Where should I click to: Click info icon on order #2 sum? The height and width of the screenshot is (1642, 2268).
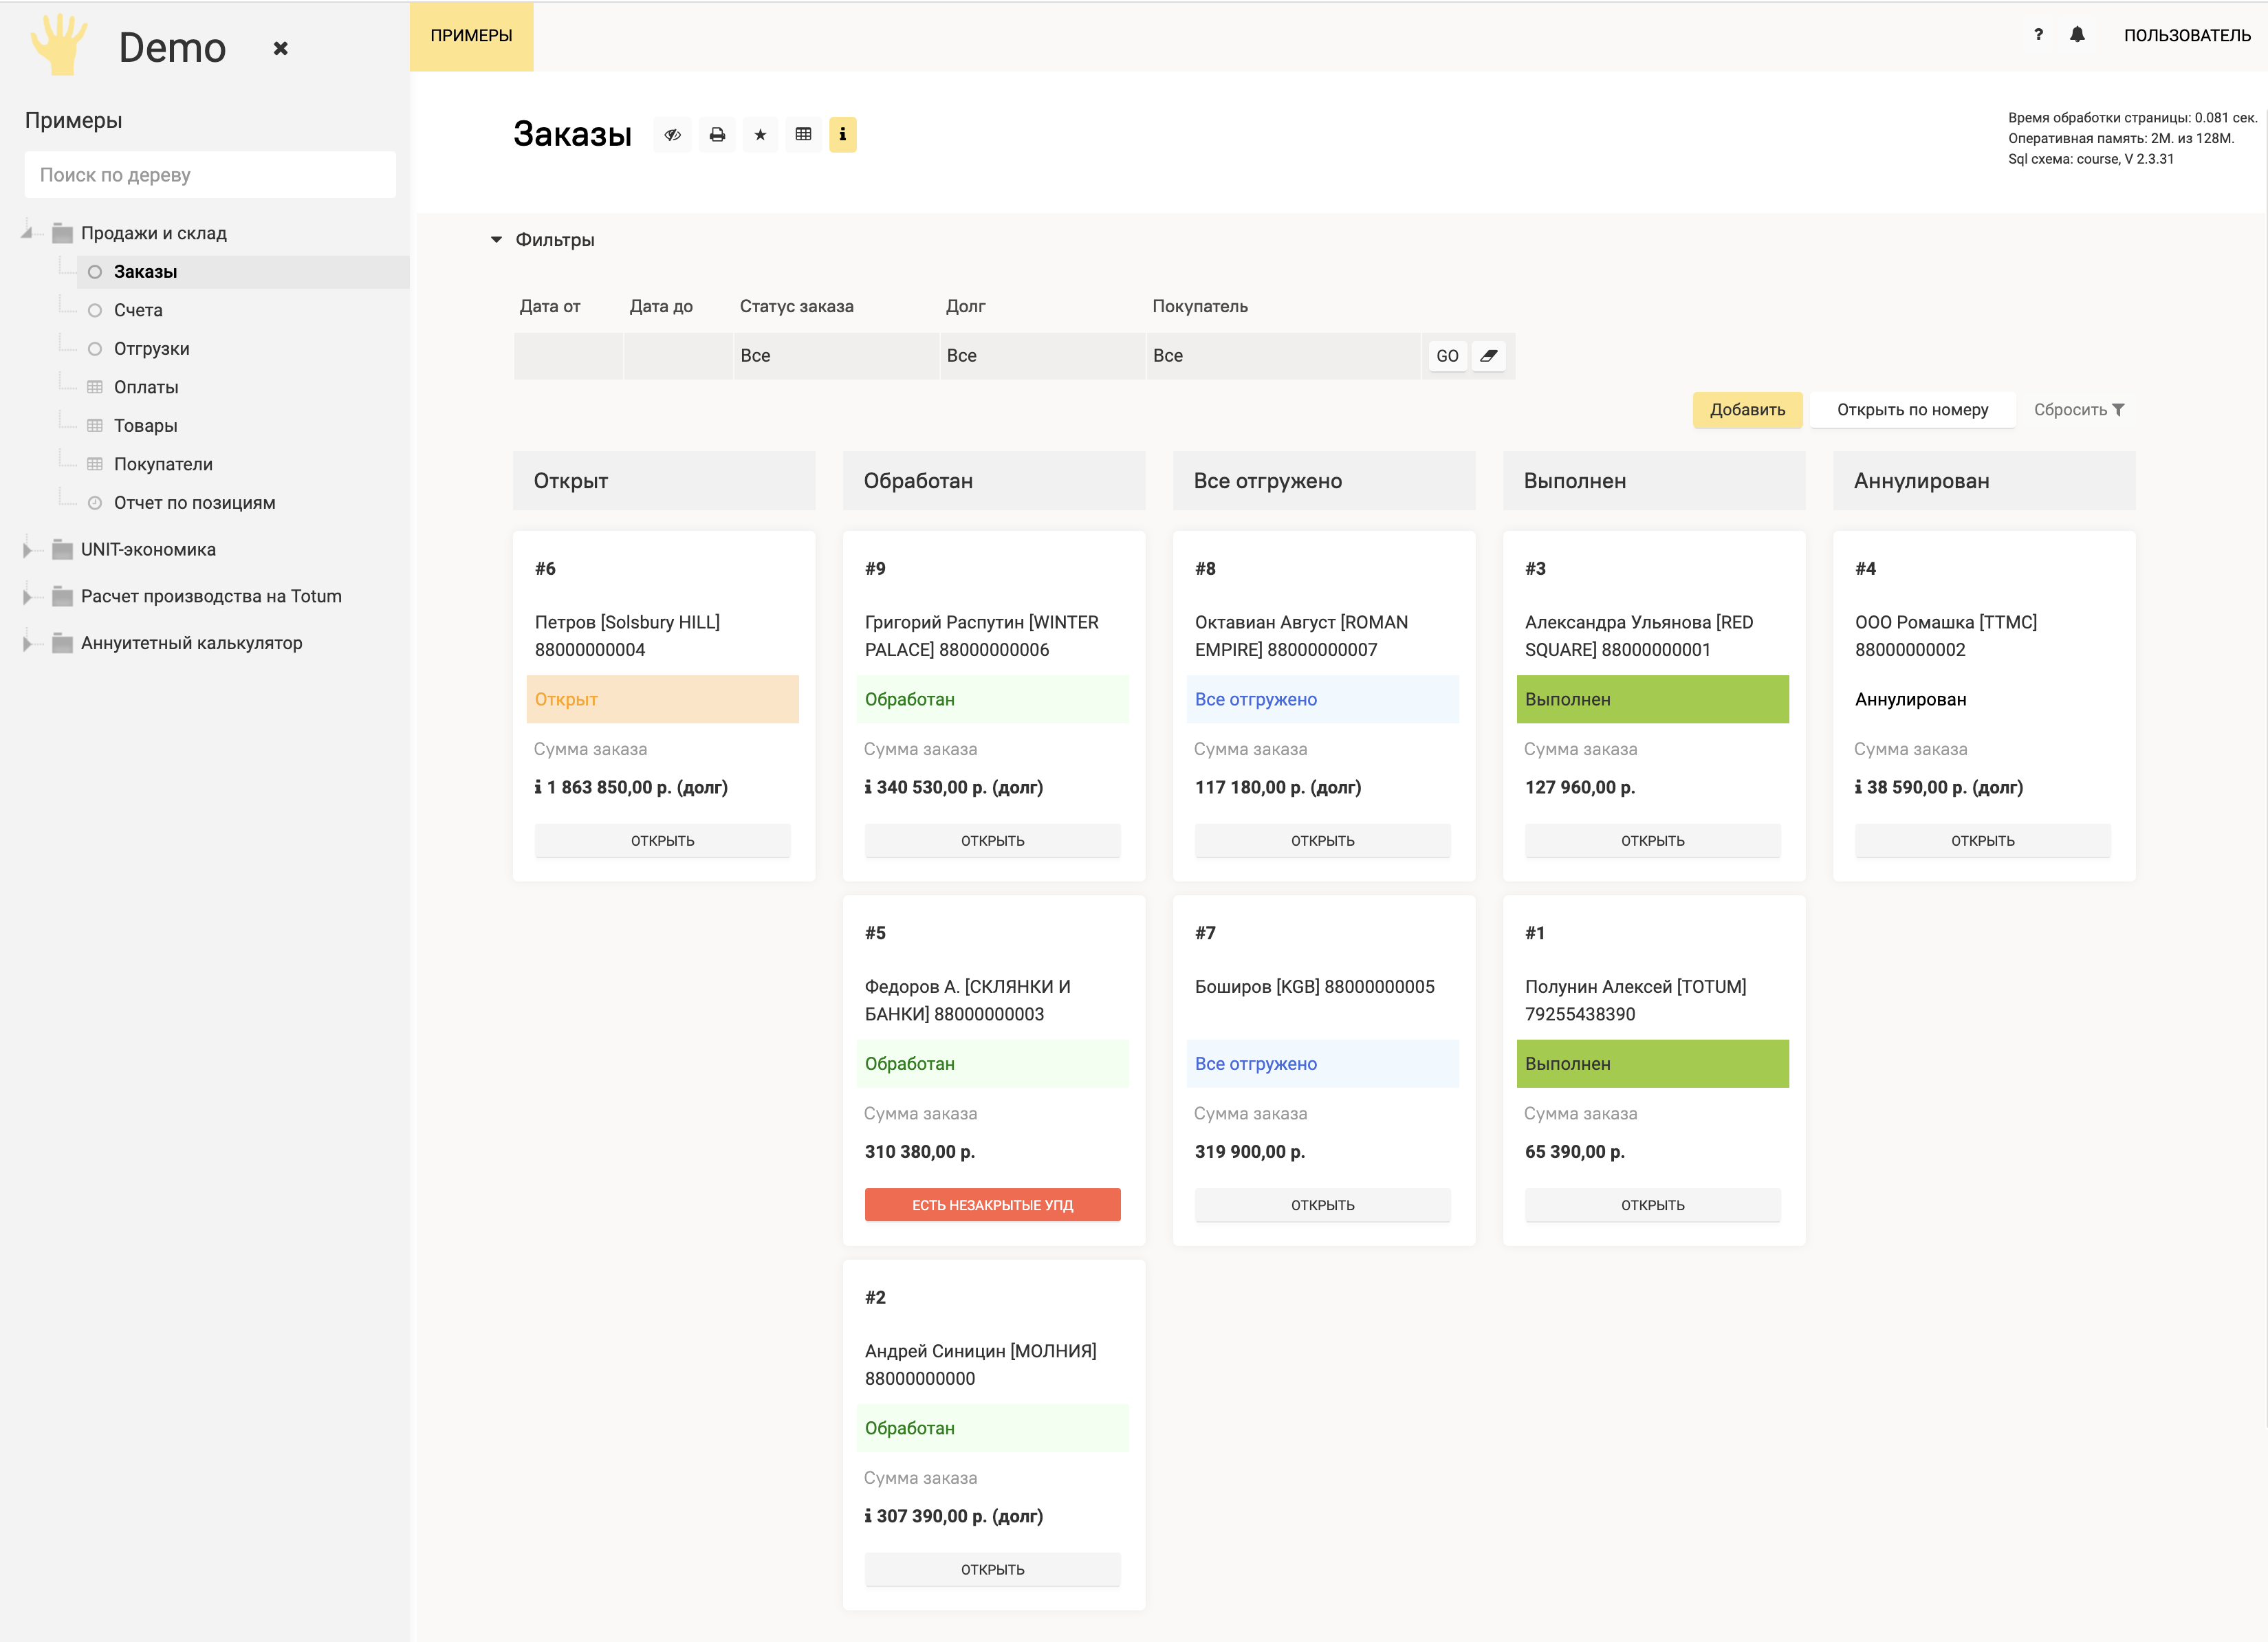coord(868,1516)
